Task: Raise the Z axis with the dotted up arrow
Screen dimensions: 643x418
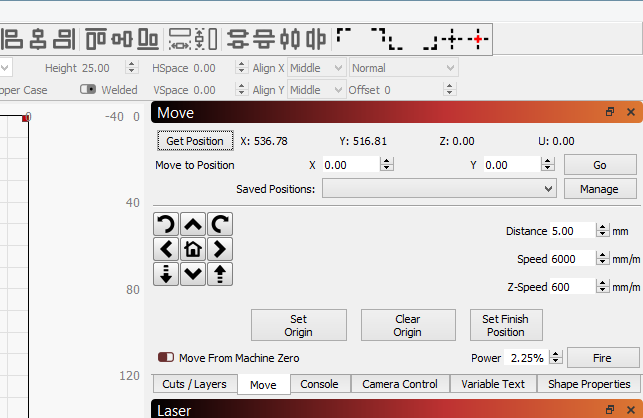Action: (x=219, y=273)
